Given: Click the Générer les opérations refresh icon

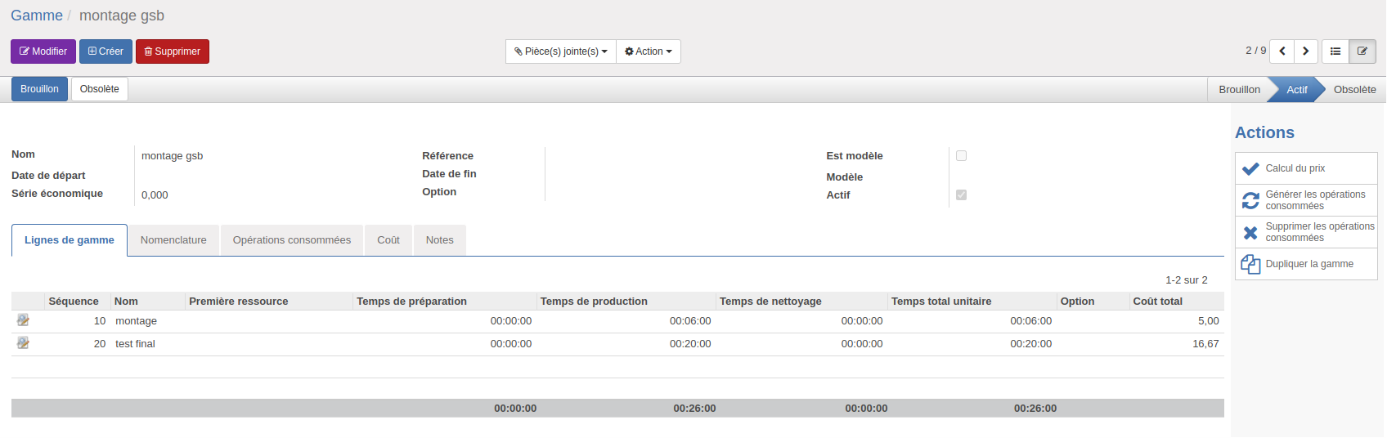Looking at the screenshot, I should (1251, 200).
